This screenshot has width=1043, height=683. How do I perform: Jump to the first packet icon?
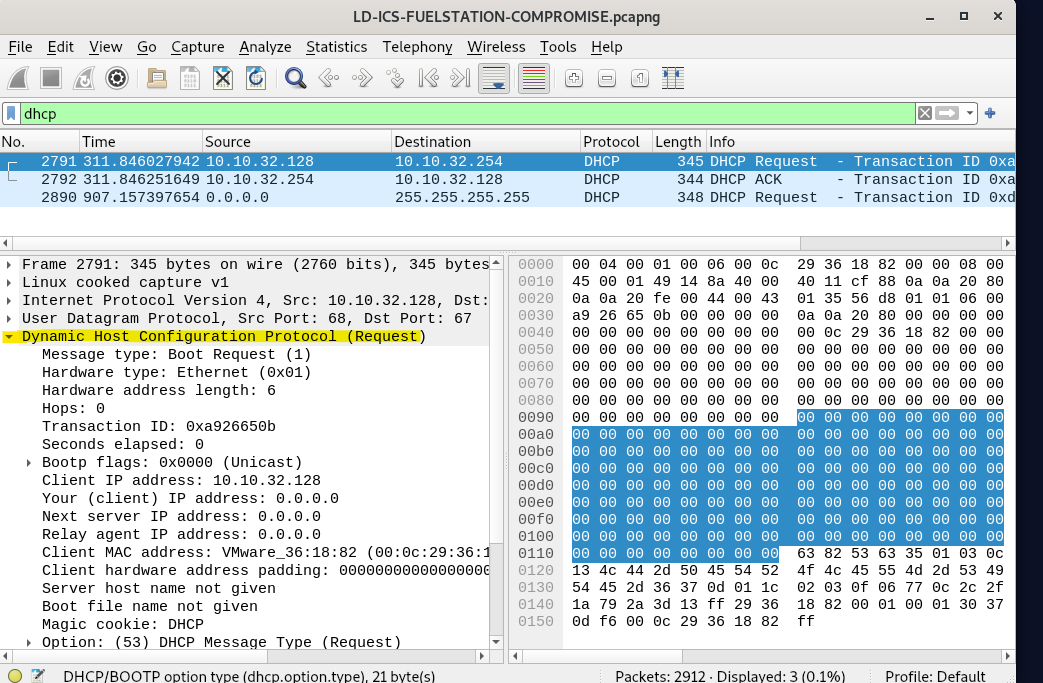pyautogui.click(x=427, y=78)
